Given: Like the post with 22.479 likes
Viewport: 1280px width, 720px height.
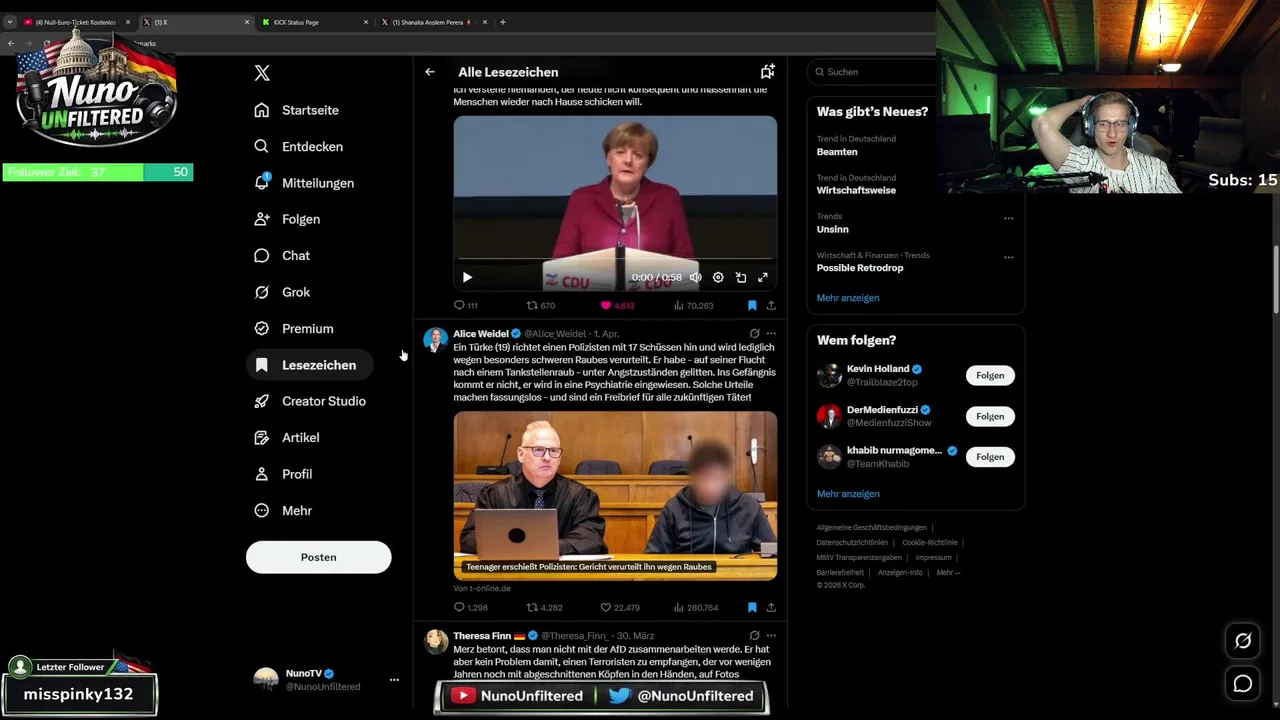Looking at the screenshot, I should point(619,607).
